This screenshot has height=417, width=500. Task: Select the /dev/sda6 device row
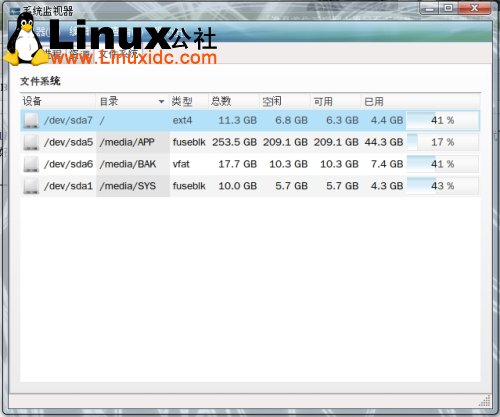point(250,164)
